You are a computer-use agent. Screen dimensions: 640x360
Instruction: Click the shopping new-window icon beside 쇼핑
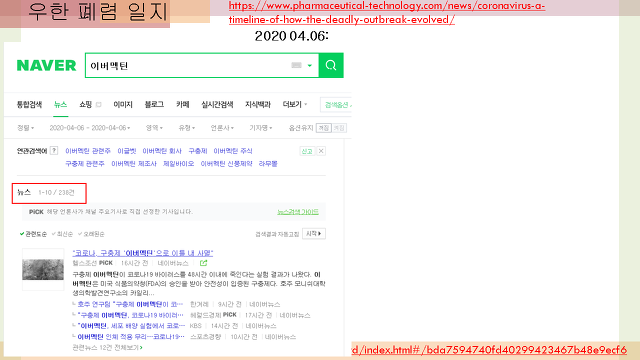(98, 104)
